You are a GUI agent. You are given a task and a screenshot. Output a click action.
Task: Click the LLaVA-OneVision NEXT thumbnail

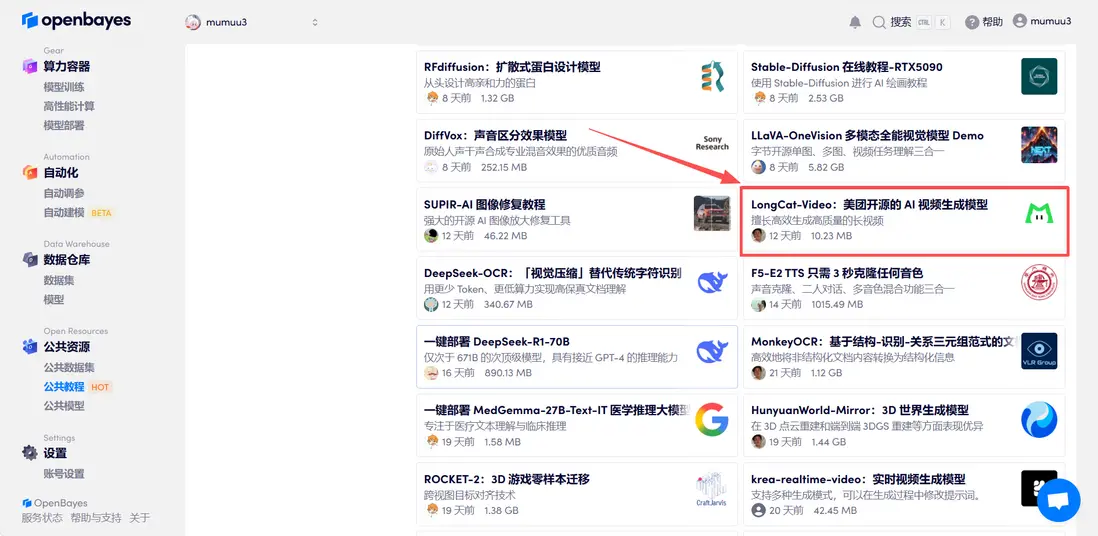tap(1039, 144)
